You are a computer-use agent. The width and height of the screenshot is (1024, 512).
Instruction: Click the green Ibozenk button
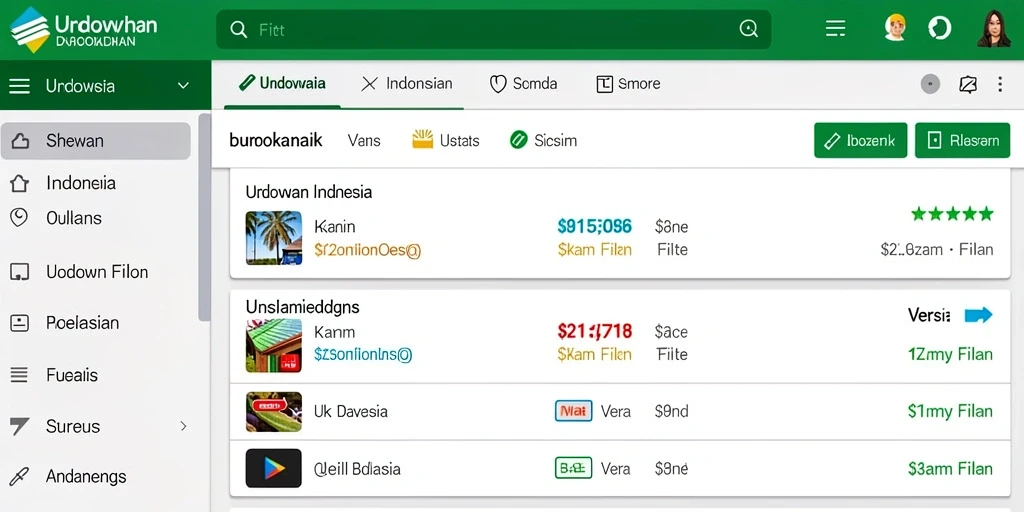coord(860,140)
